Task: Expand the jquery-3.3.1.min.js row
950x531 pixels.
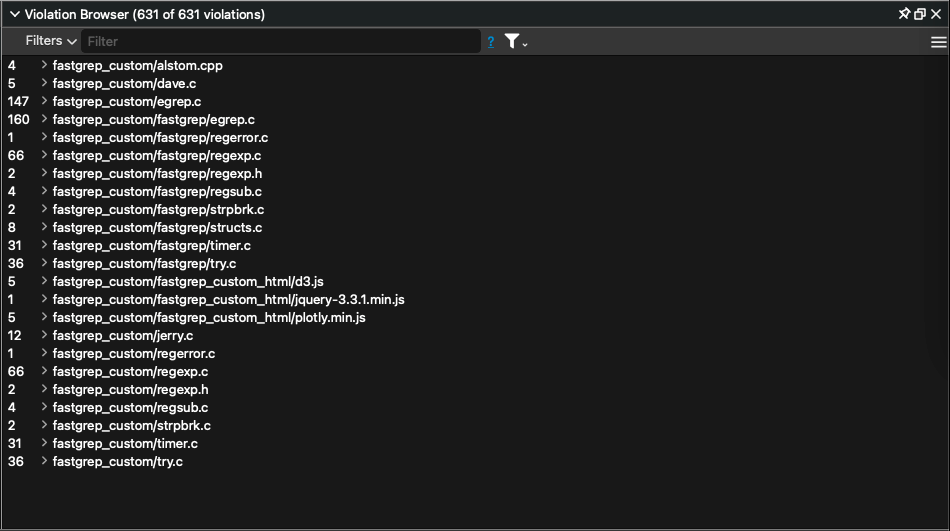Action: point(44,299)
